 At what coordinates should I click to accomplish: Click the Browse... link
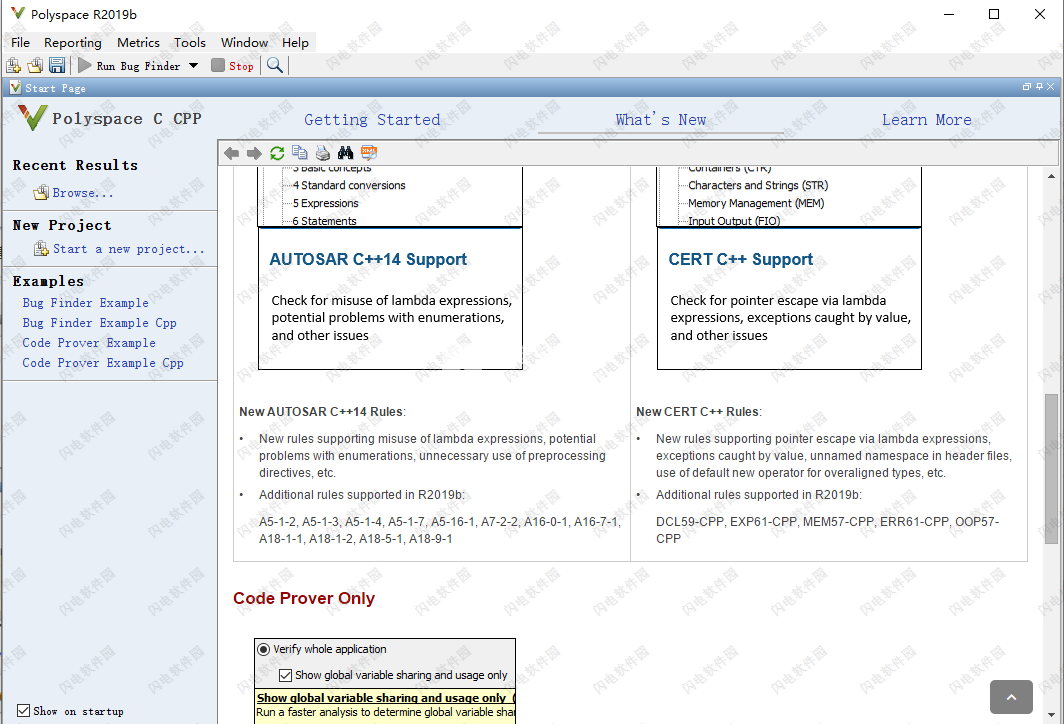[83, 193]
